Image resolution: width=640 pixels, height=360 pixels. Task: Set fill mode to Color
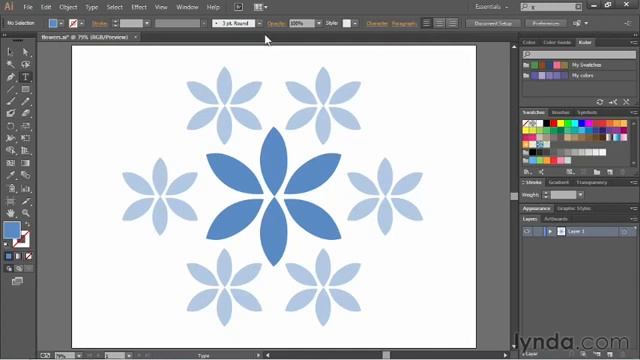tap(9, 256)
